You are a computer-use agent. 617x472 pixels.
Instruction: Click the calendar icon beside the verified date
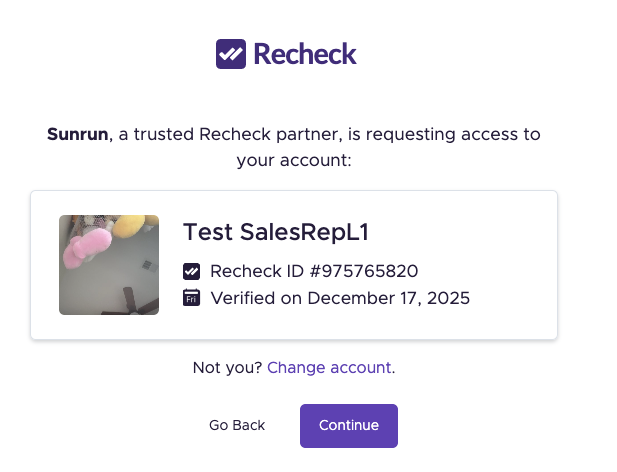(192, 297)
